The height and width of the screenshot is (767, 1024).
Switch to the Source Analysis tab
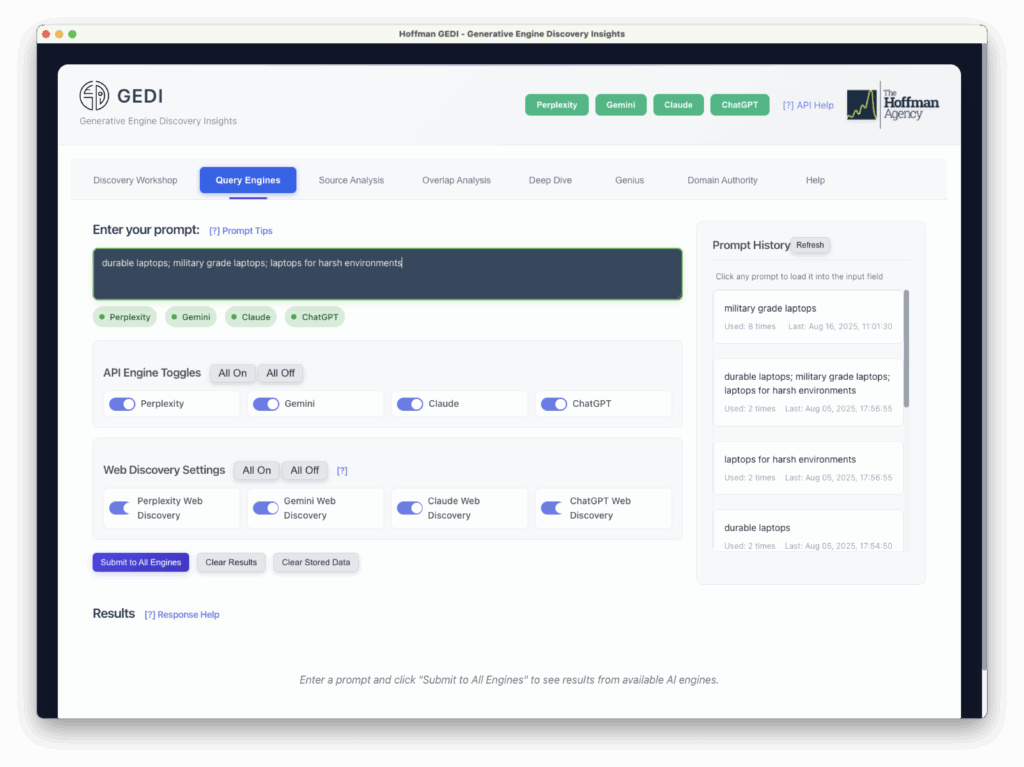[353, 180]
